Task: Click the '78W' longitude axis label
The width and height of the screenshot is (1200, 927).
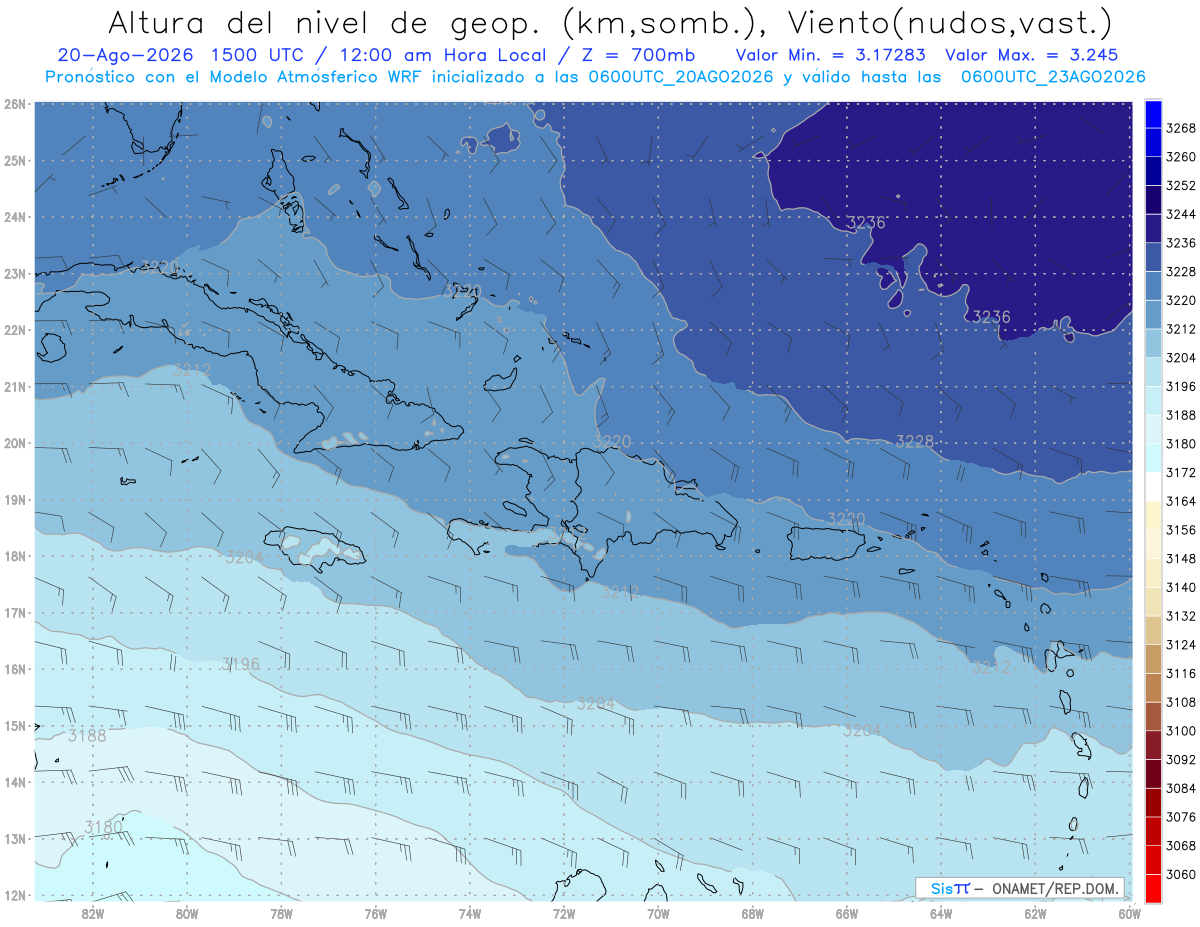Action: (x=281, y=912)
